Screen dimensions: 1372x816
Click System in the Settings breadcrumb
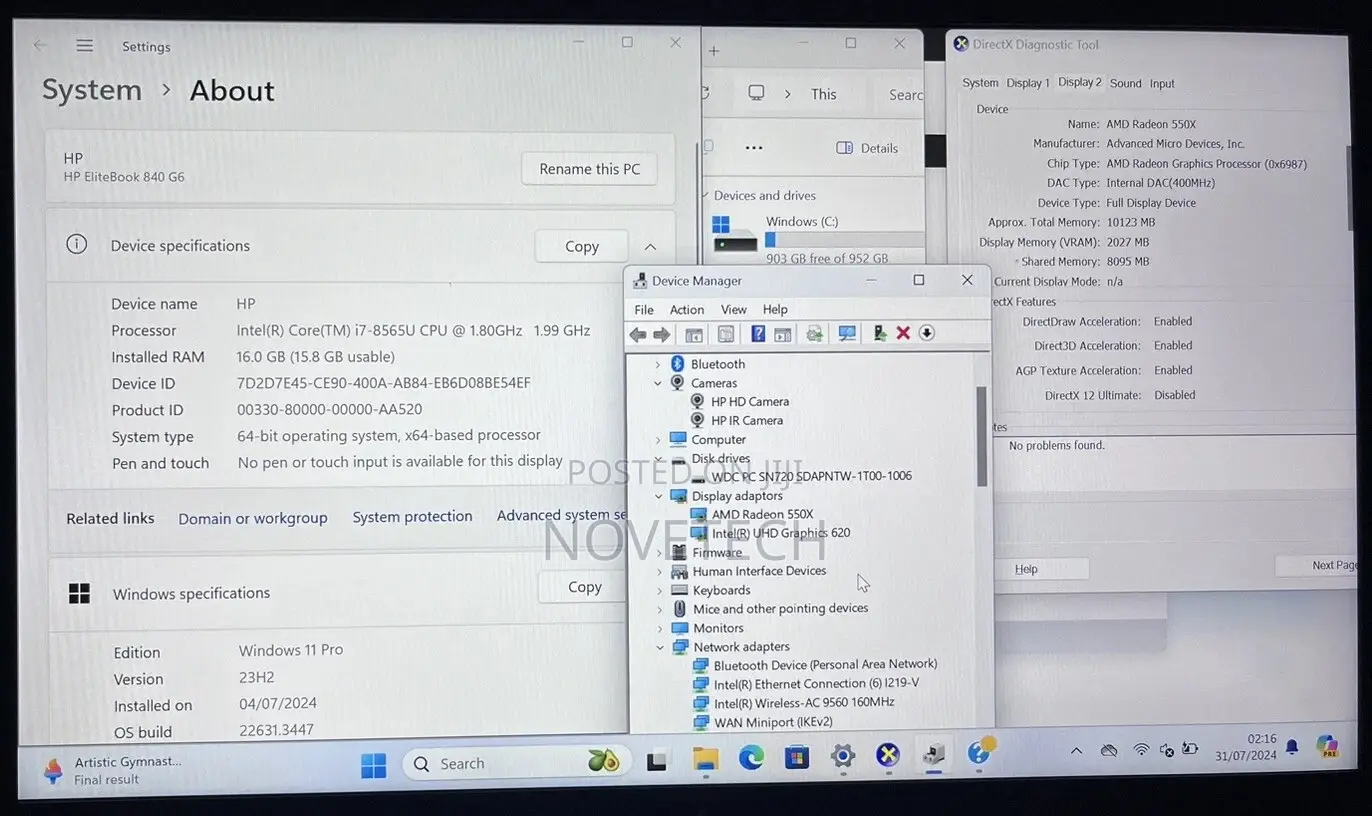pos(92,90)
